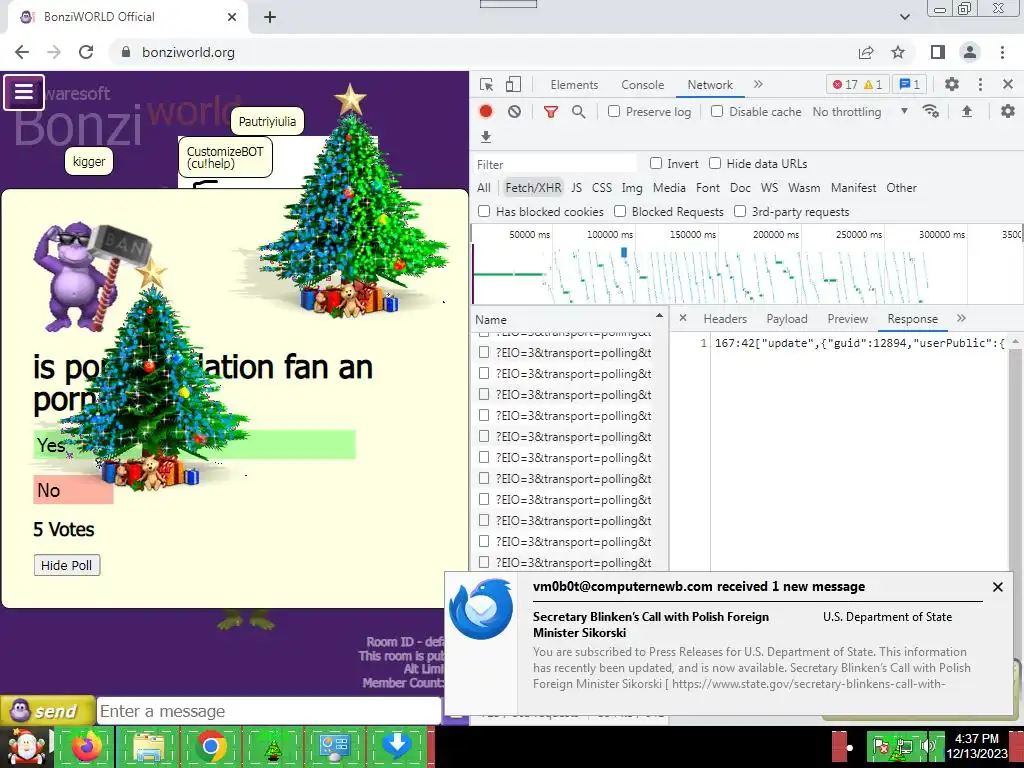Screen dimensions: 1024x768
Task: Click the issues counter badge
Action: point(909,84)
